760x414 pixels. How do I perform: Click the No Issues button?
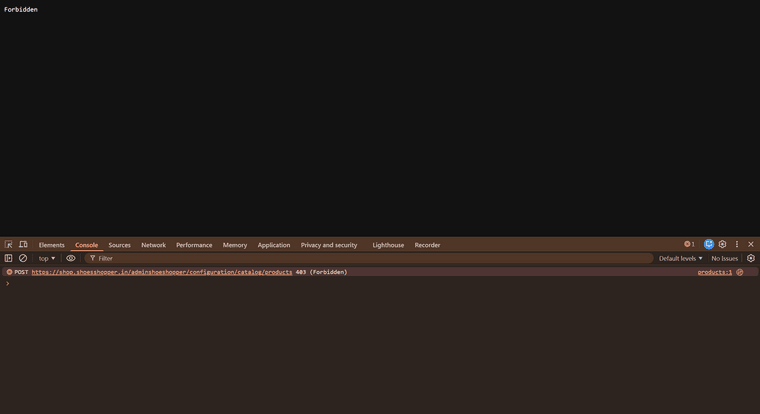724,258
